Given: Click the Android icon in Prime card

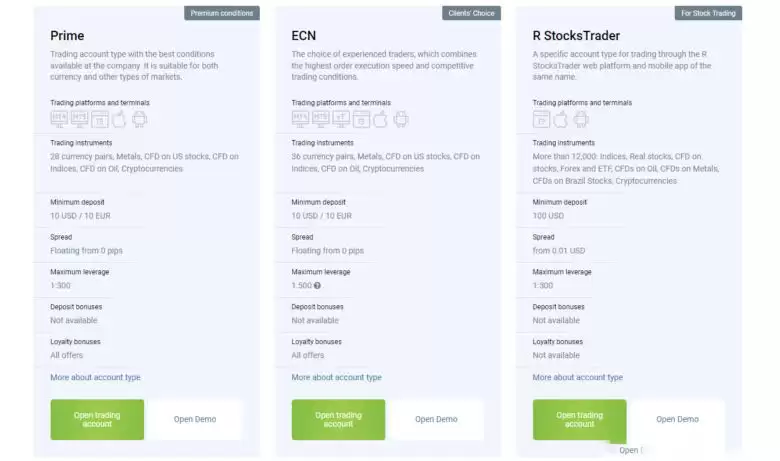Looking at the screenshot, I should click(x=139, y=119).
